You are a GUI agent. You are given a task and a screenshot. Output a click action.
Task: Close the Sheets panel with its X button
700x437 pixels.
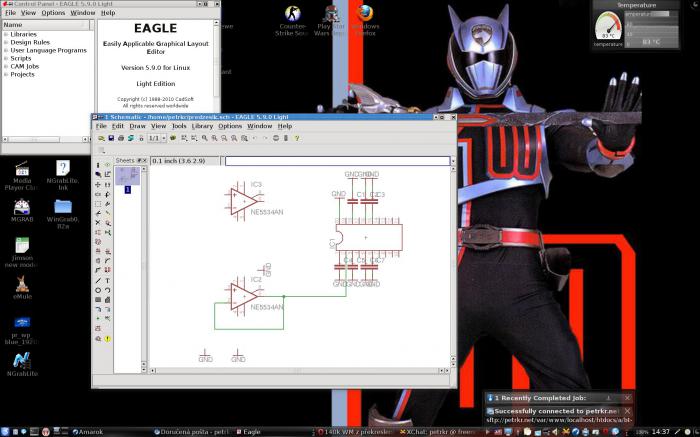point(145,161)
